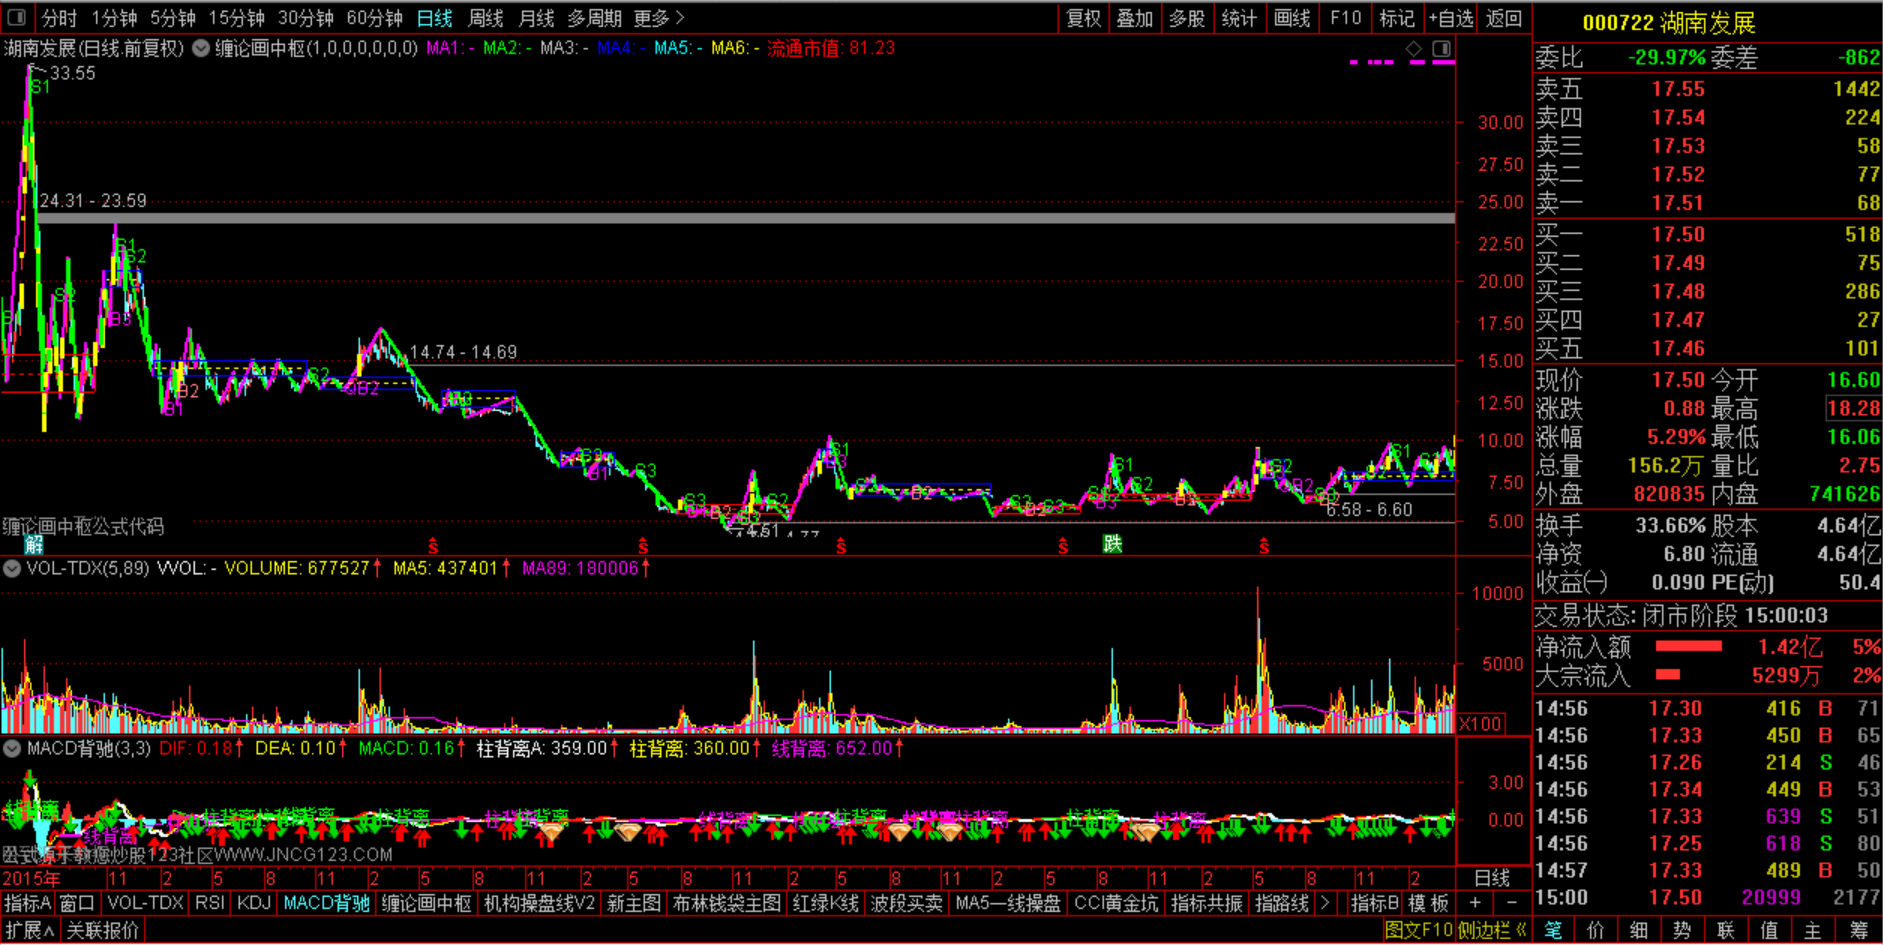Select the 15分钟 period

coord(236,18)
